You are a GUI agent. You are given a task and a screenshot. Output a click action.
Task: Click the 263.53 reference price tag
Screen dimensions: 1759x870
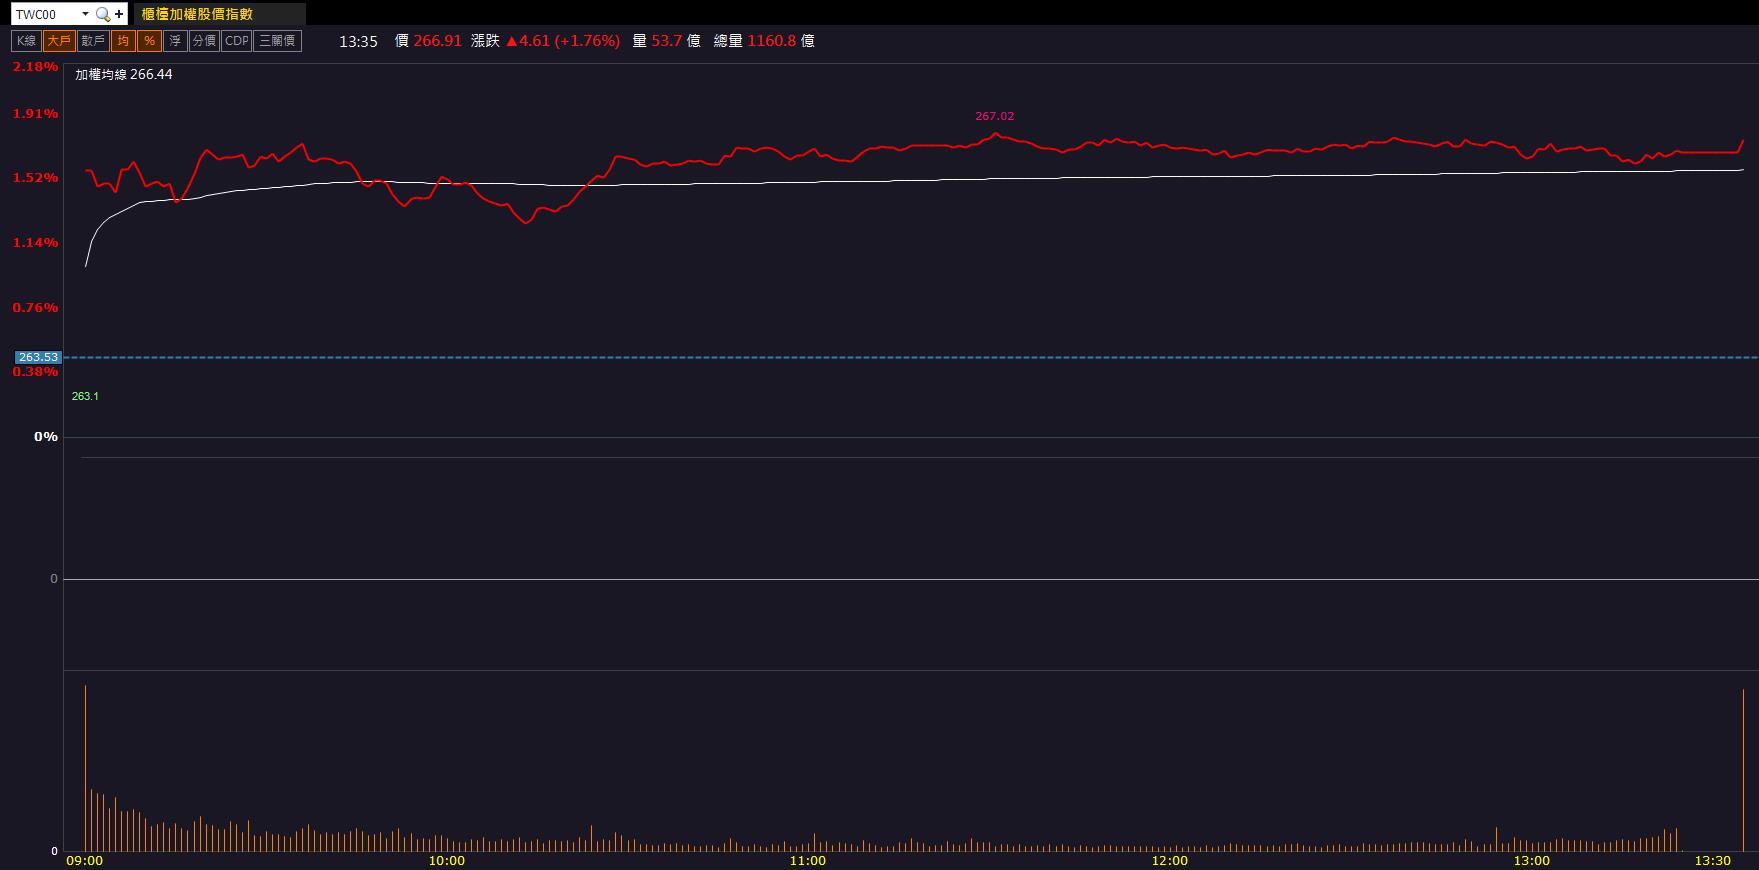[38, 357]
